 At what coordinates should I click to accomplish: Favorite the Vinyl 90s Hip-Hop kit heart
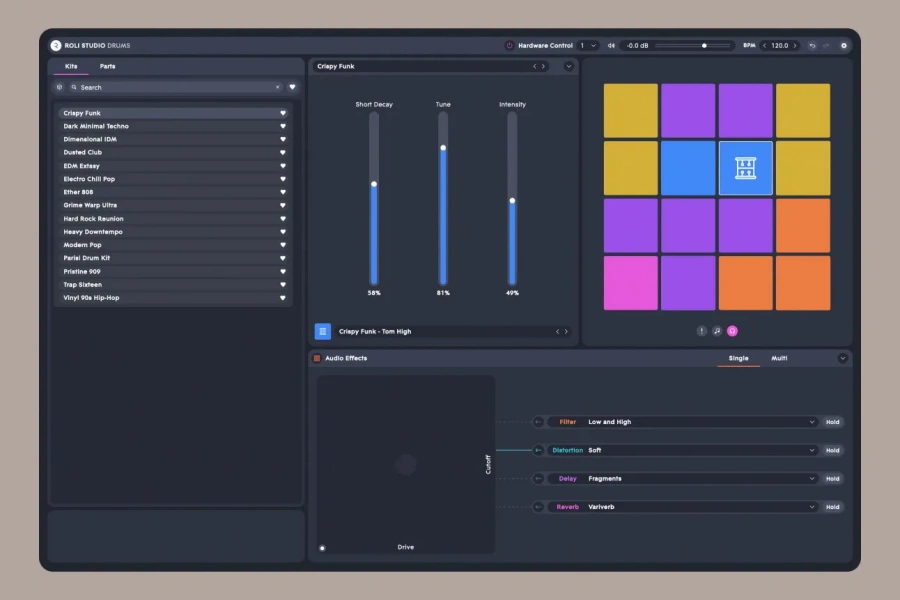(282, 298)
